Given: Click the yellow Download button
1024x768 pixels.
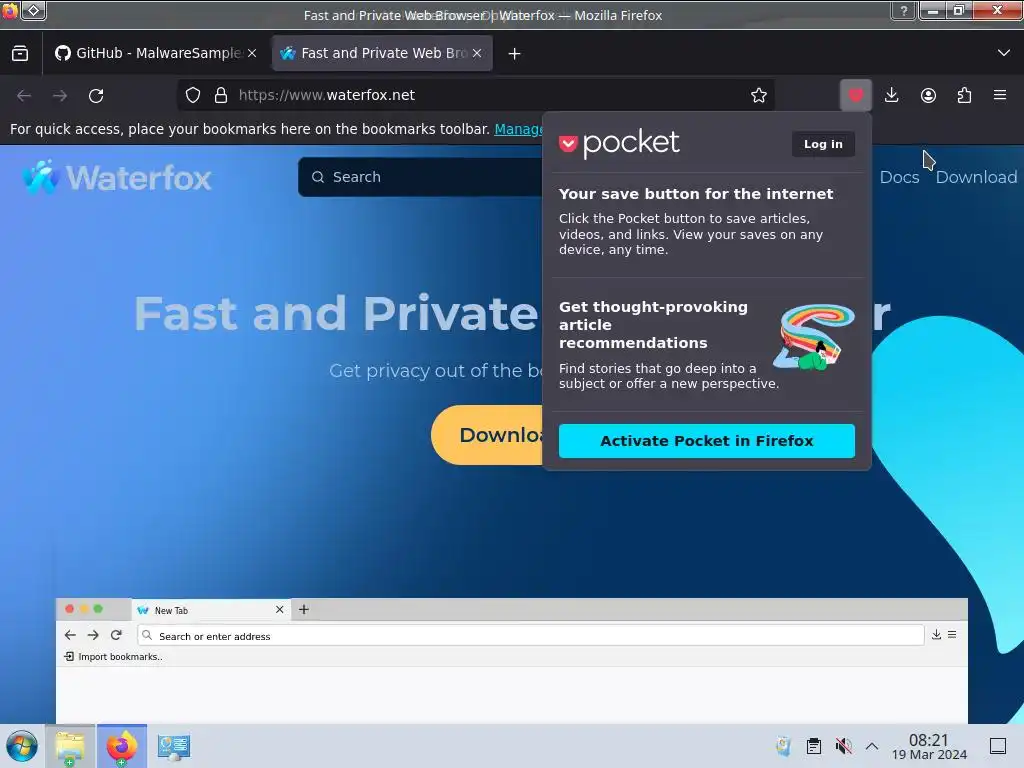Looking at the screenshot, I should 487,435.
